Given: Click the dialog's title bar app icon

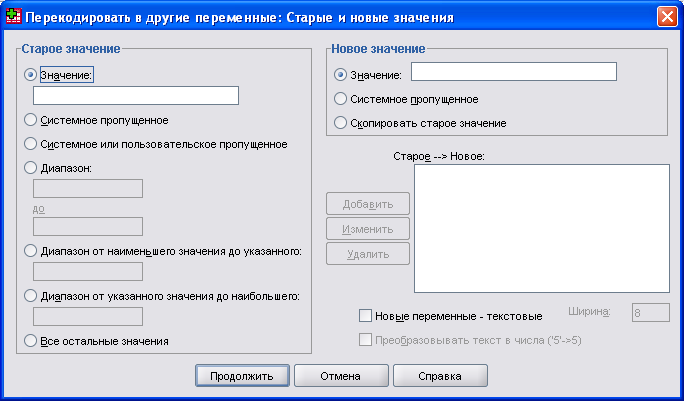Looking at the screenshot, I should [x=14, y=17].
